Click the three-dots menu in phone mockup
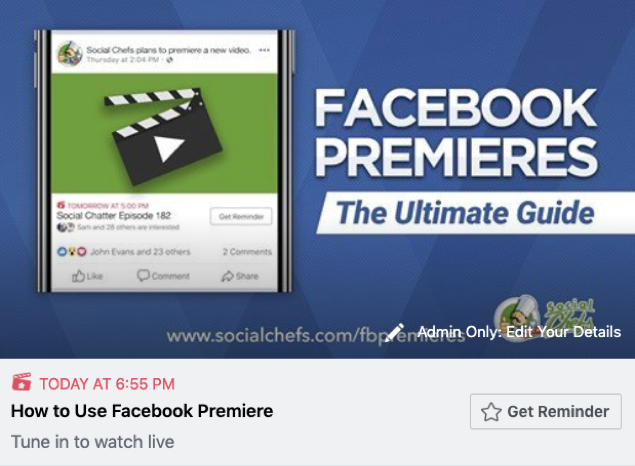The image size is (635, 466). pyautogui.click(x=264, y=50)
